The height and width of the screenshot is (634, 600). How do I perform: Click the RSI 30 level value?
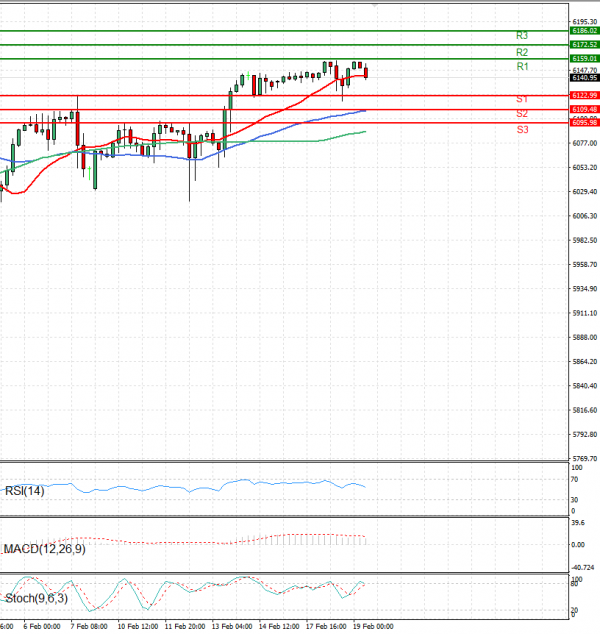point(575,500)
